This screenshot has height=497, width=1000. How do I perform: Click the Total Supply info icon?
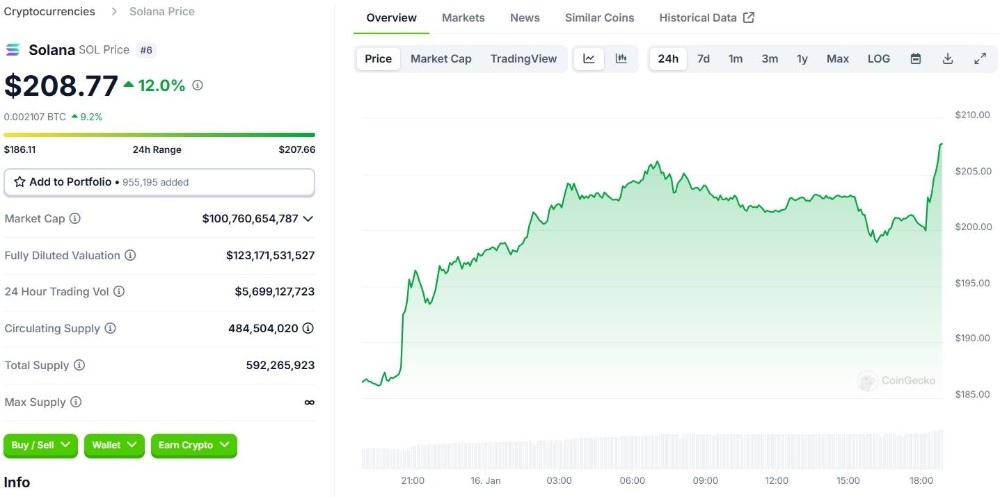(79, 365)
